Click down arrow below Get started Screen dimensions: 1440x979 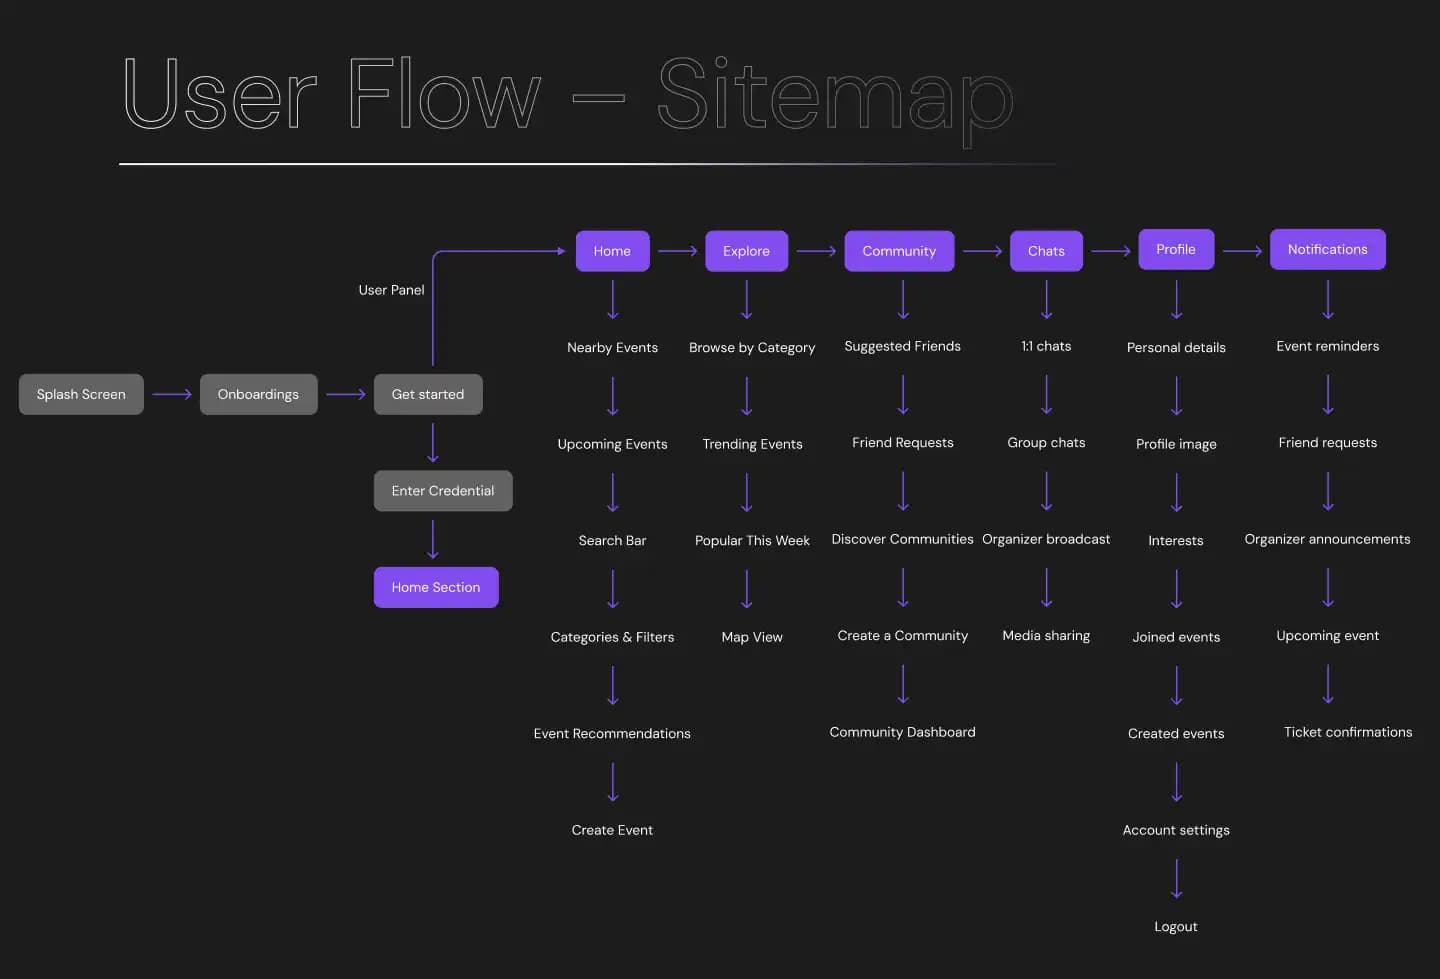pos(433,442)
